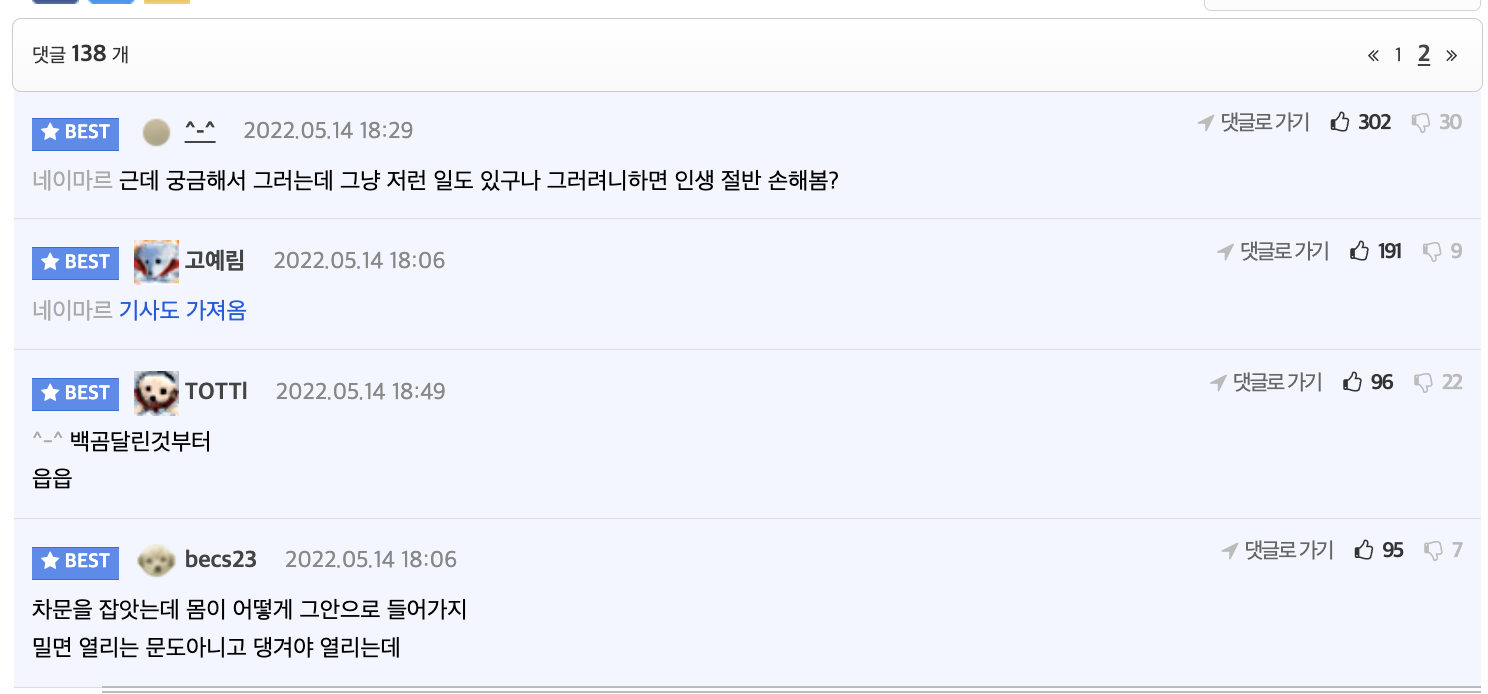Click 댓글로 가기 on becs23's comment
Screen dimensions: 1488x694
[1278, 550]
